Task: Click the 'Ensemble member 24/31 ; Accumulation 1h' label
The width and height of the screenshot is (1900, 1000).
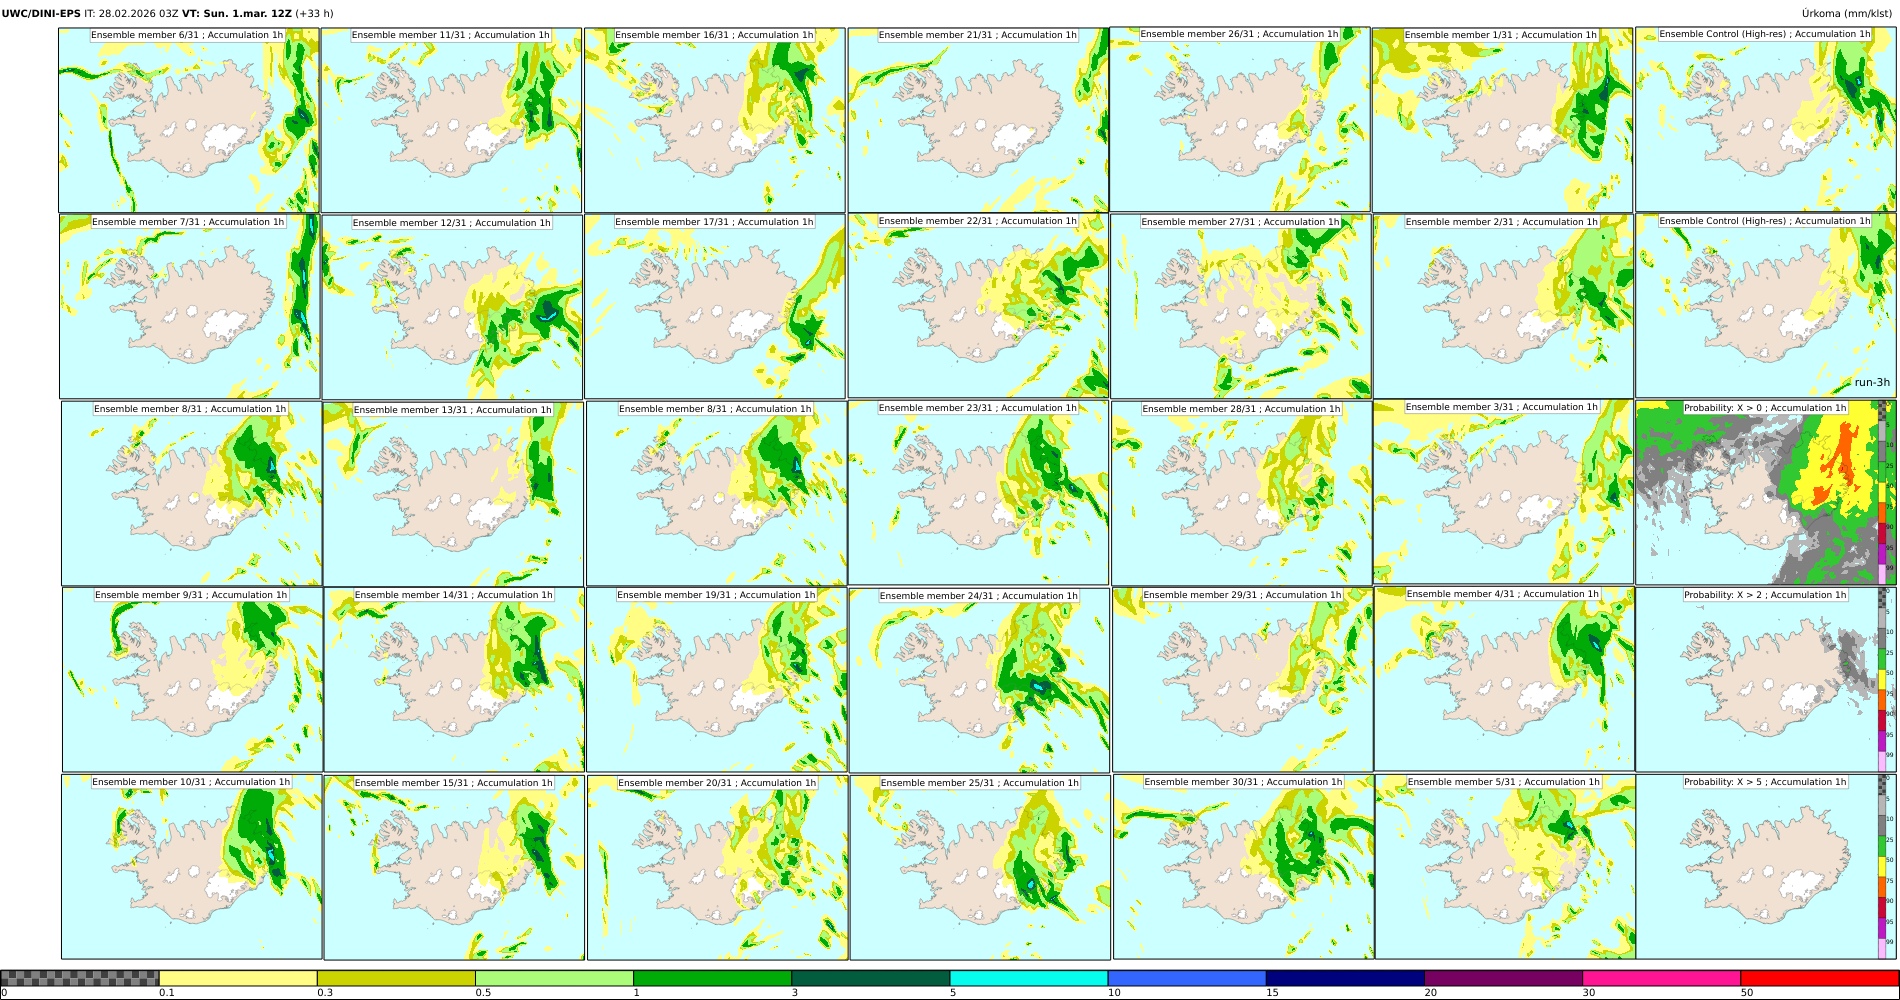Action: tap(979, 596)
